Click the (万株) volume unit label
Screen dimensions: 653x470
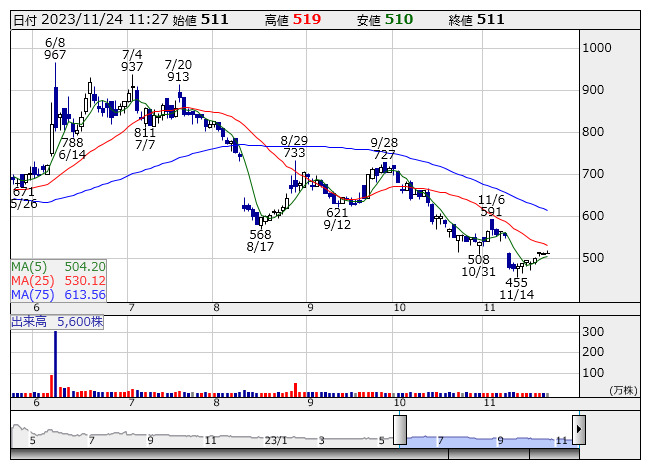tap(623, 390)
